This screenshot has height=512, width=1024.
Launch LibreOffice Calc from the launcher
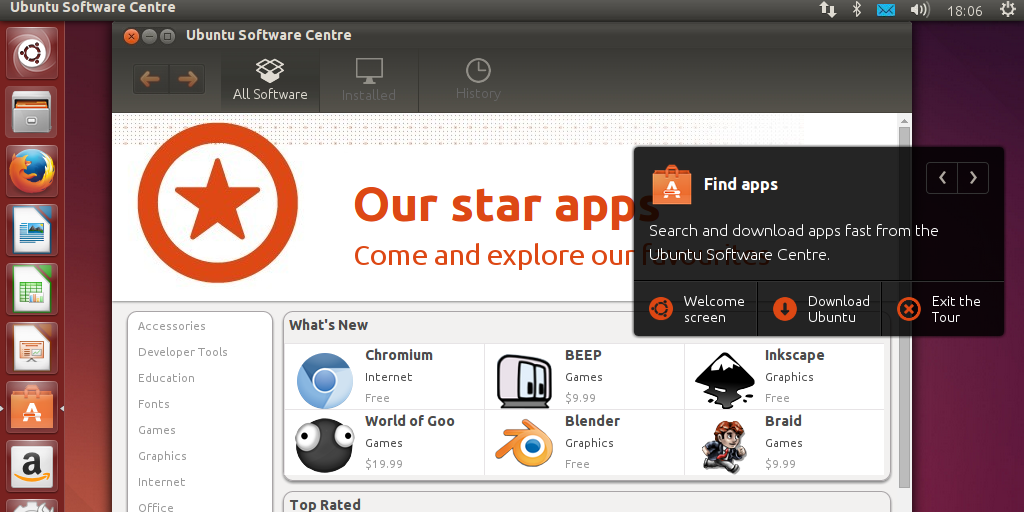[31, 289]
